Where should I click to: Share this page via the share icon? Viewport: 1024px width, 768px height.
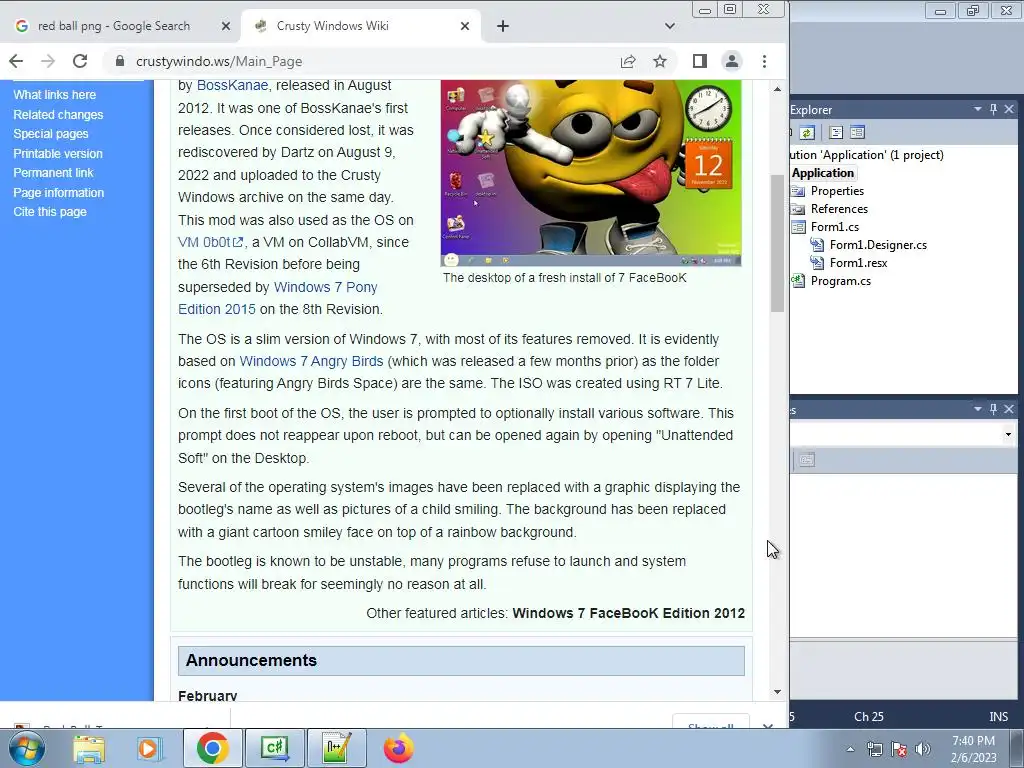tap(628, 61)
